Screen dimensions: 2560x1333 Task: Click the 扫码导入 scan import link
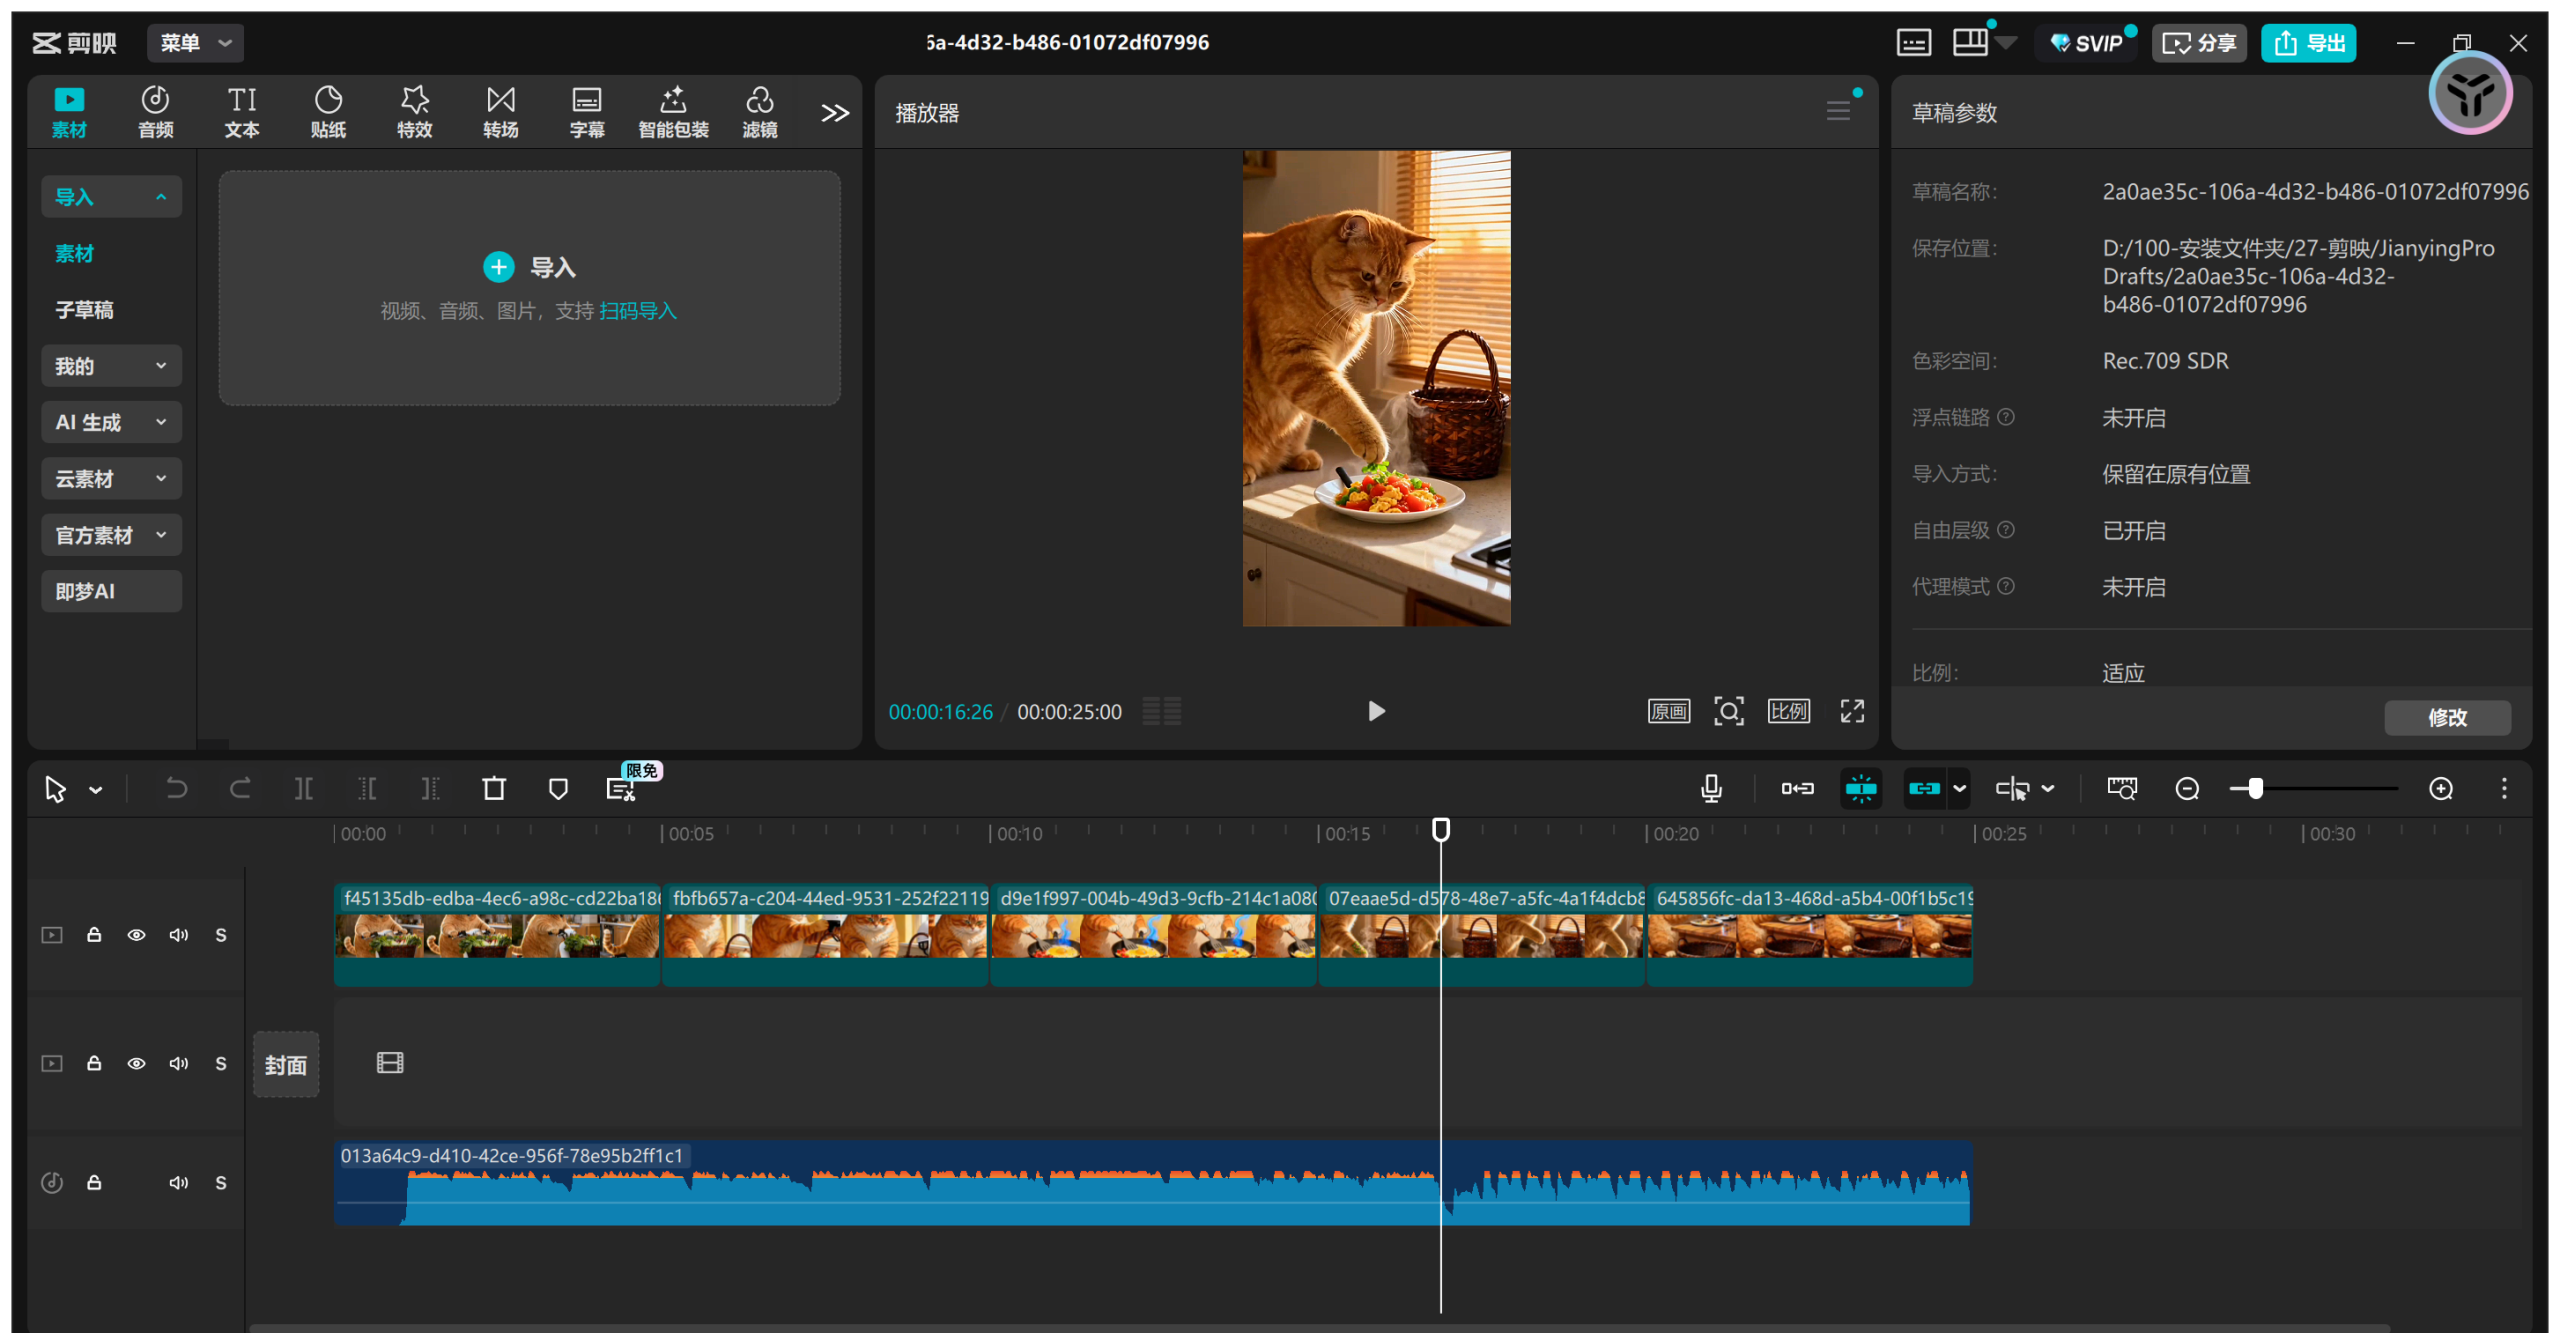pos(637,311)
